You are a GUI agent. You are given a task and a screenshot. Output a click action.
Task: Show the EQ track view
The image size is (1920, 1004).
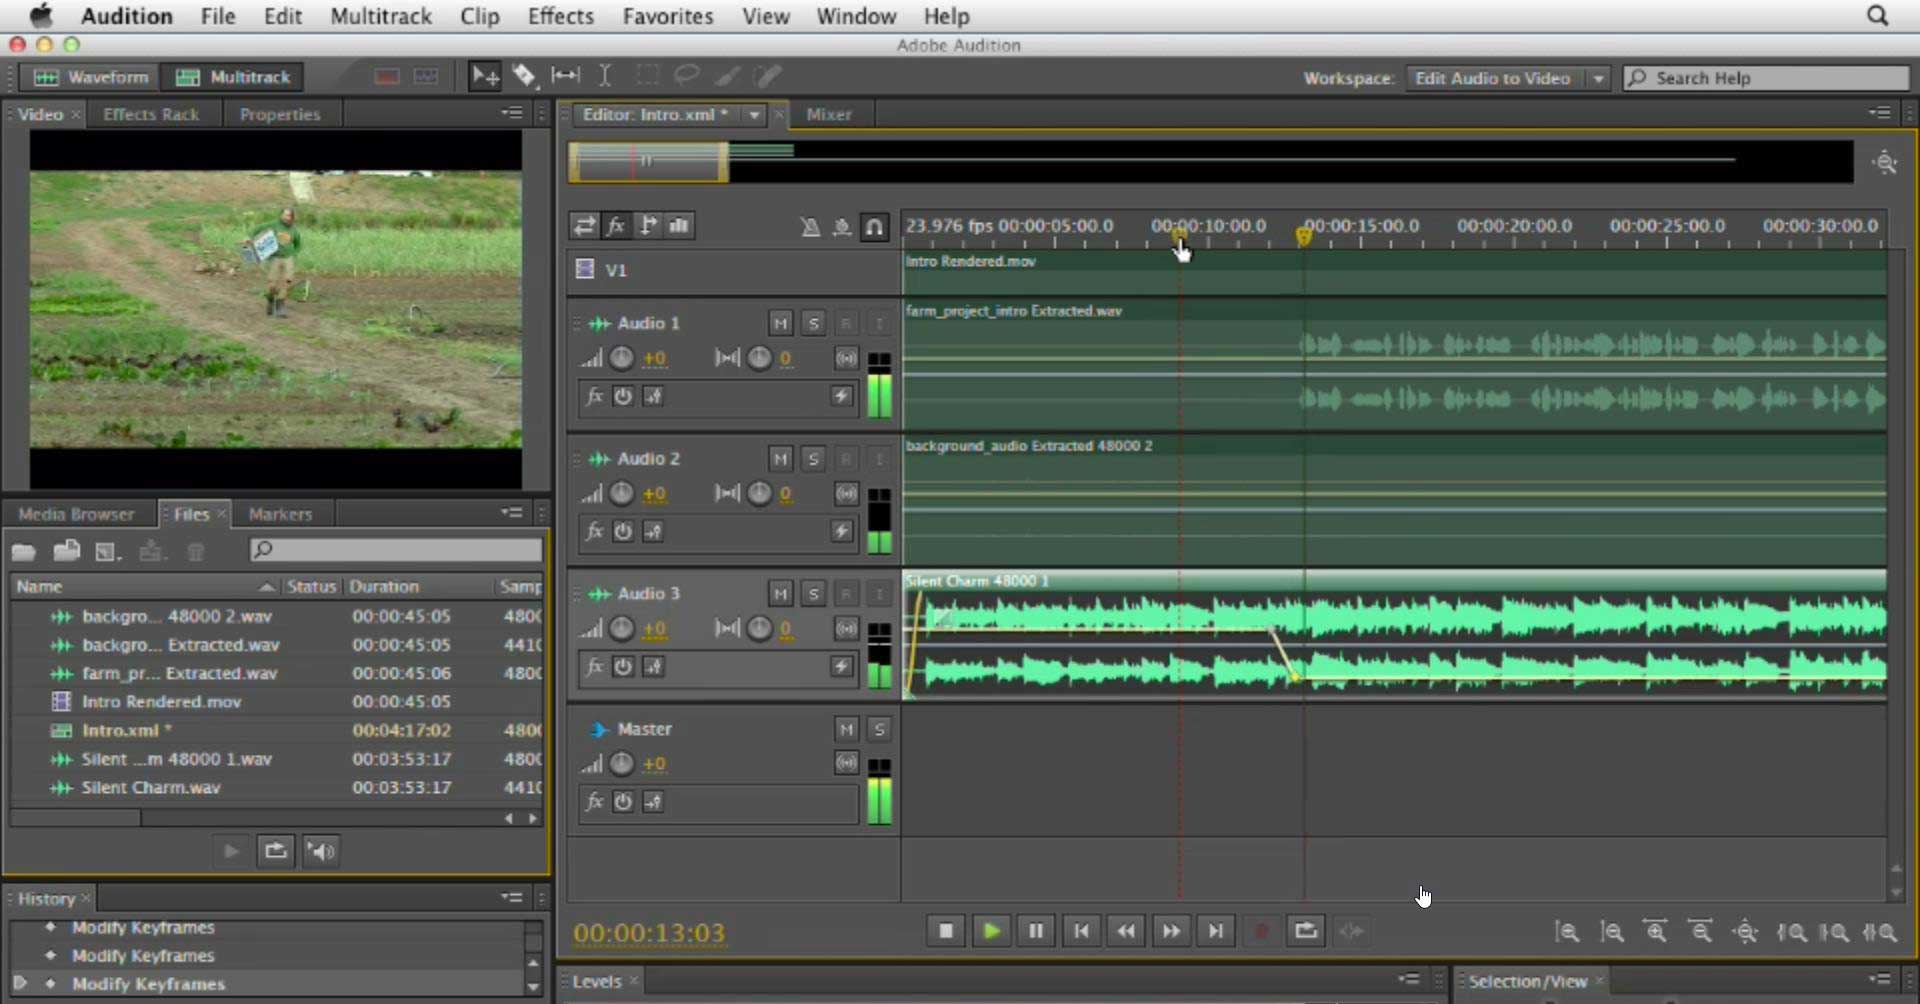[x=680, y=226]
